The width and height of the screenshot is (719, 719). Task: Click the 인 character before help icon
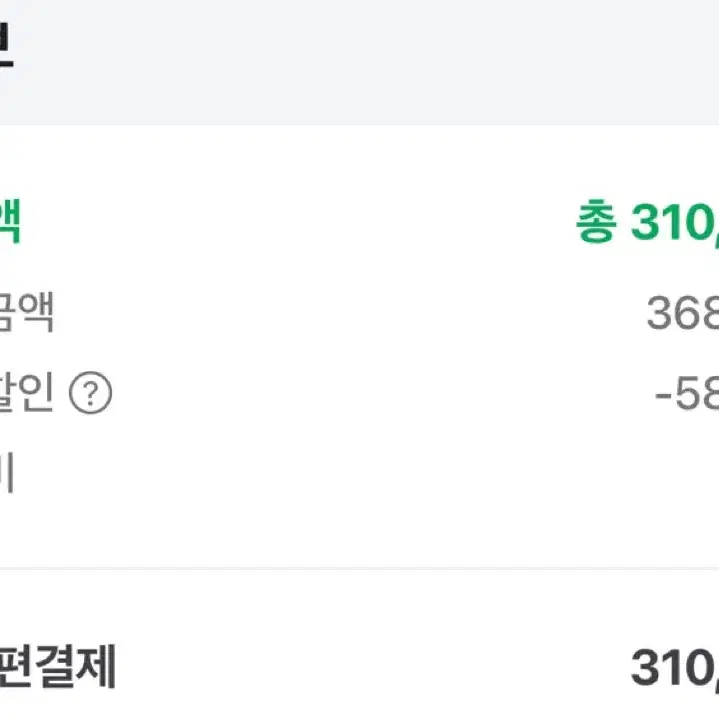(37, 392)
